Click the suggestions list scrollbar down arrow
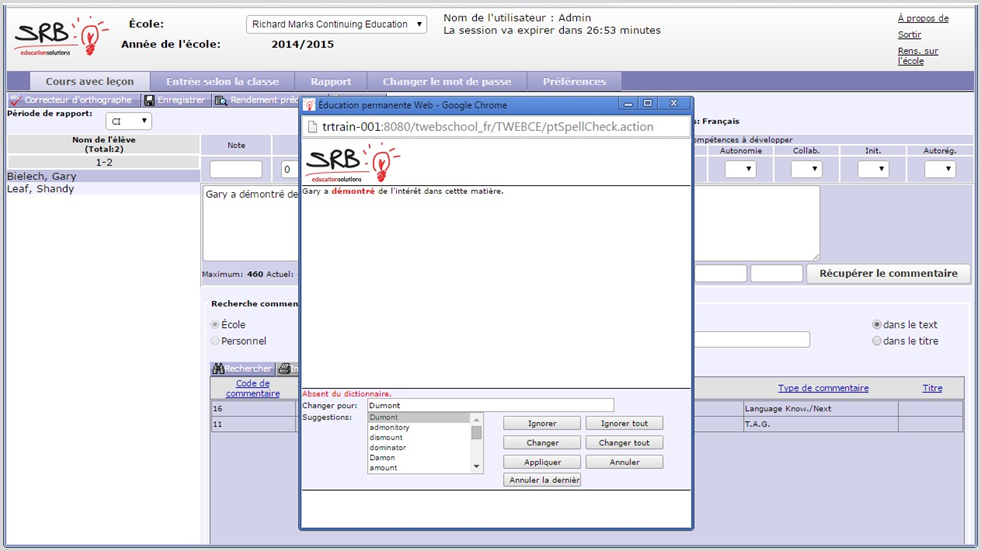This screenshot has width=981, height=551. pyautogui.click(x=477, y=466)
